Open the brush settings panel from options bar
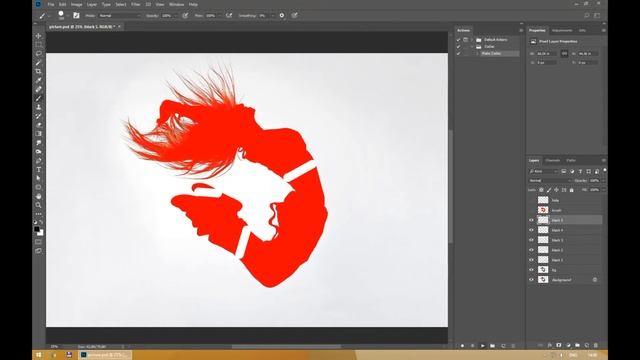 pos(76,16)
